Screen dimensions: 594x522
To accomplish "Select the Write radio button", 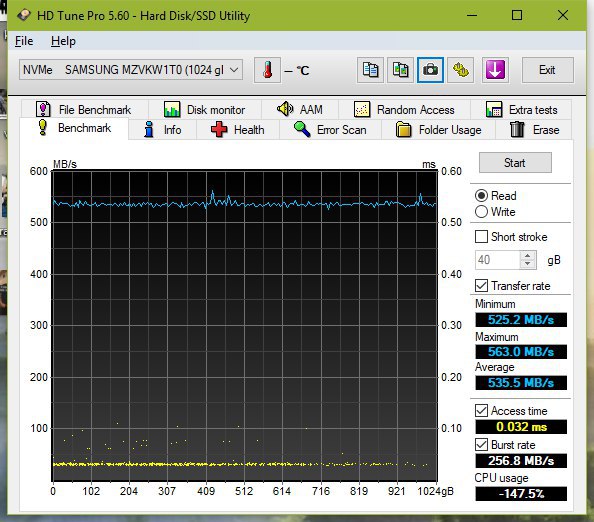I will point(481,212).
